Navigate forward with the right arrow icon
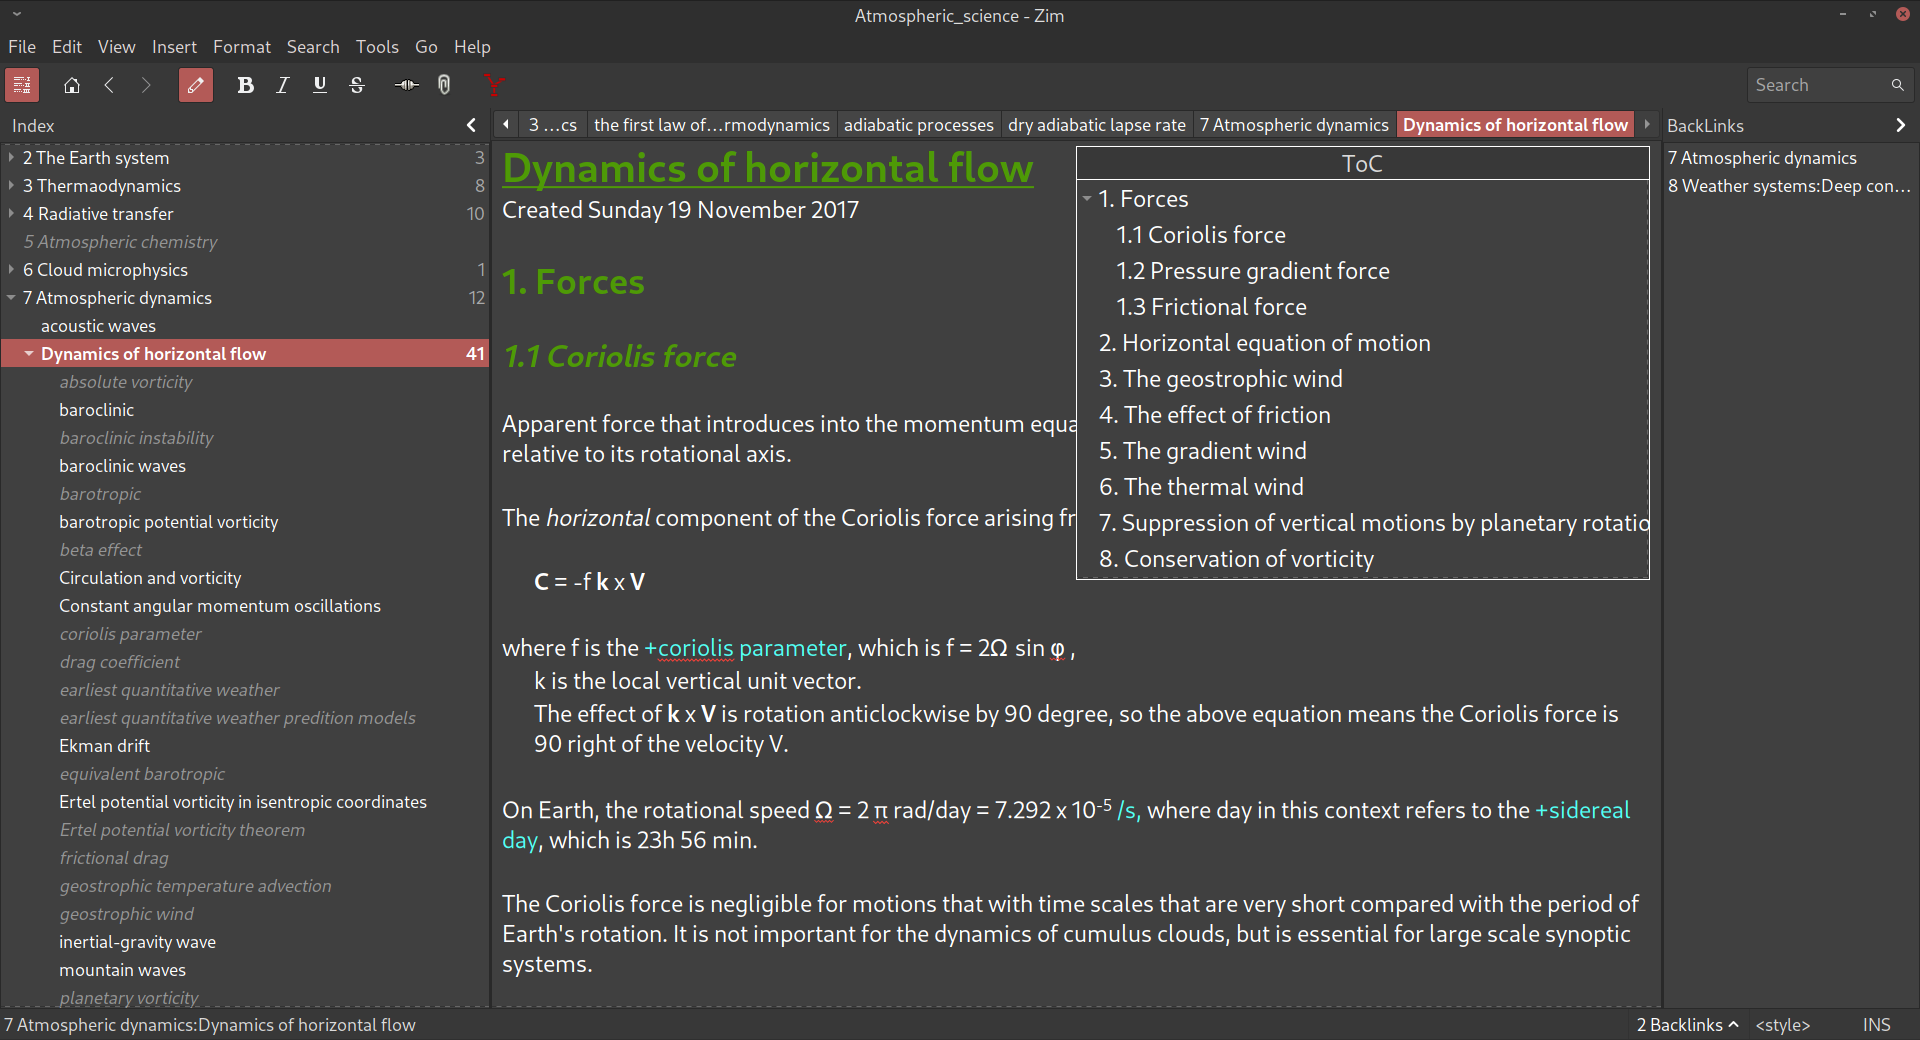 tap(146, 85)
